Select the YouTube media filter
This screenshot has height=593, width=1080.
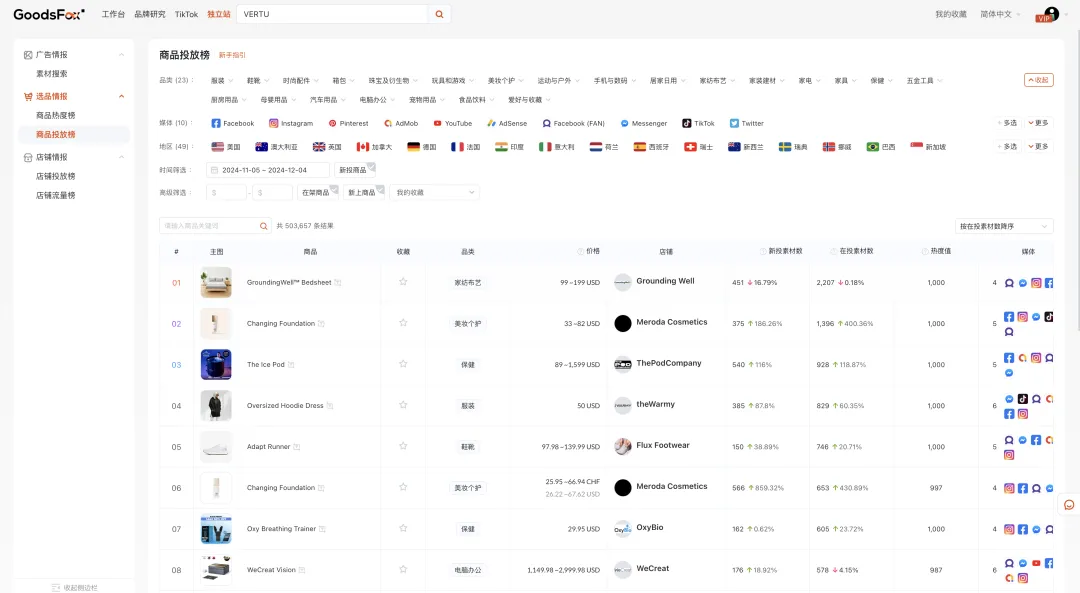453,123
